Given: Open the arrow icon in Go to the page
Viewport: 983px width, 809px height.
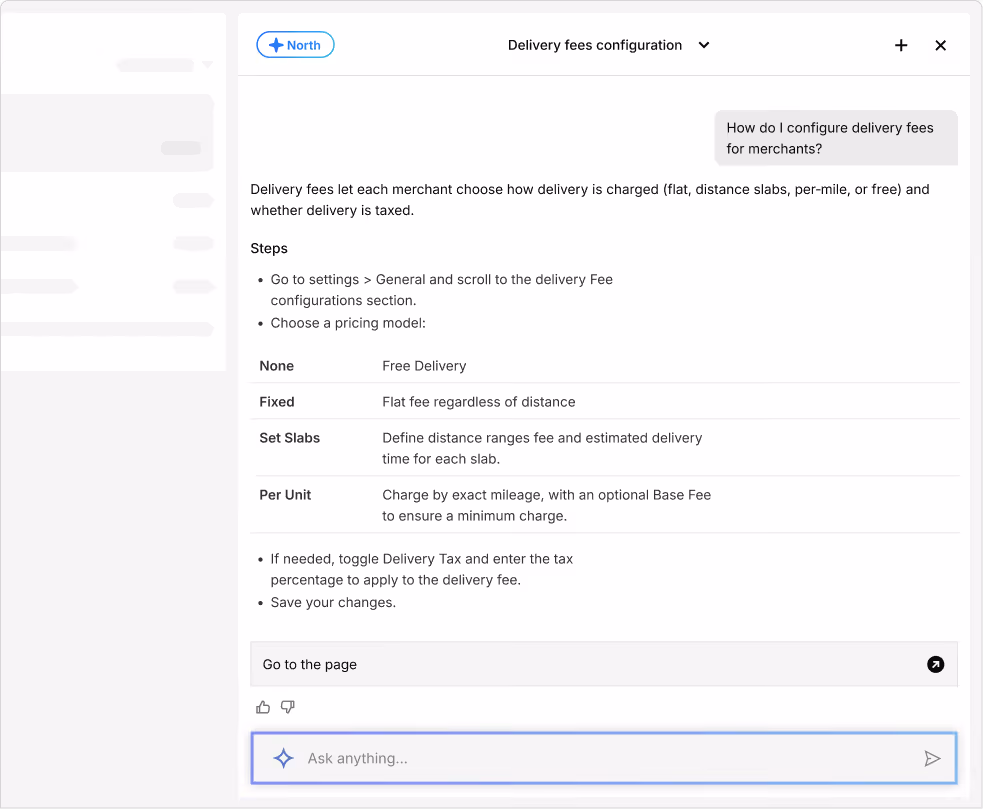Looking at the screenshot, I should click(x=935, y=664).
